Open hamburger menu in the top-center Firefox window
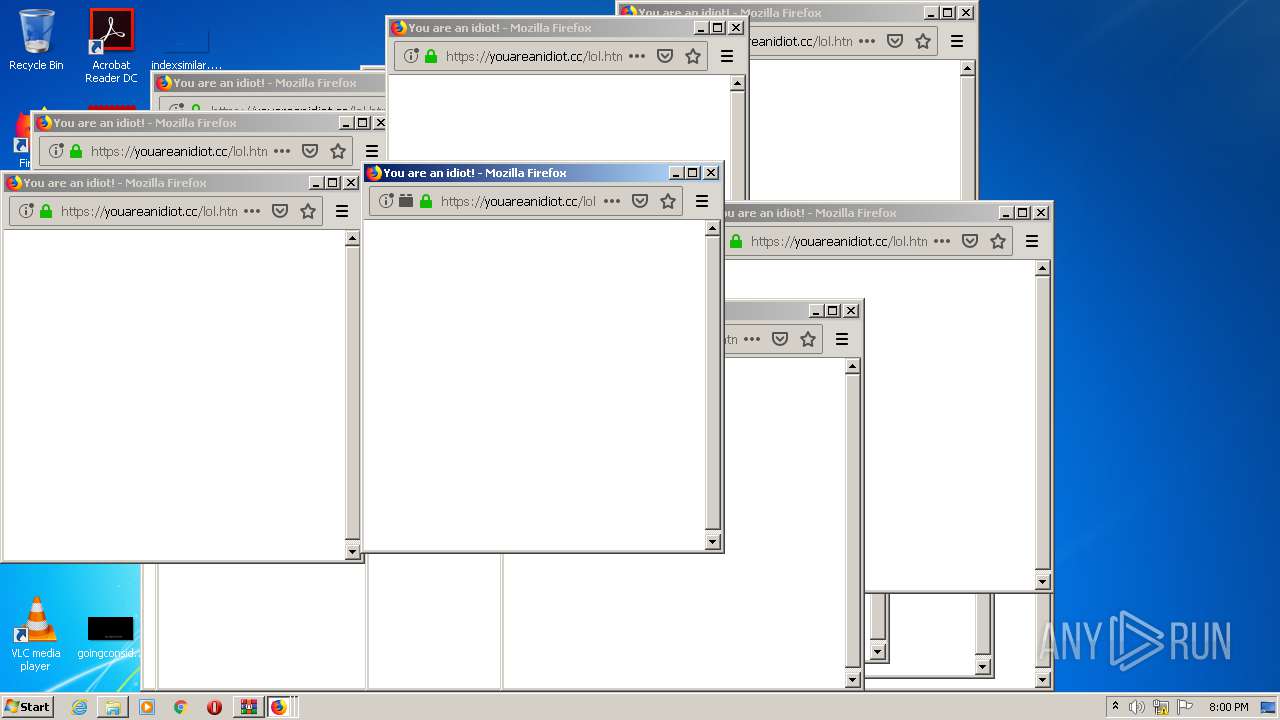This screenshot has width=1280, height=720. point(727,56)
